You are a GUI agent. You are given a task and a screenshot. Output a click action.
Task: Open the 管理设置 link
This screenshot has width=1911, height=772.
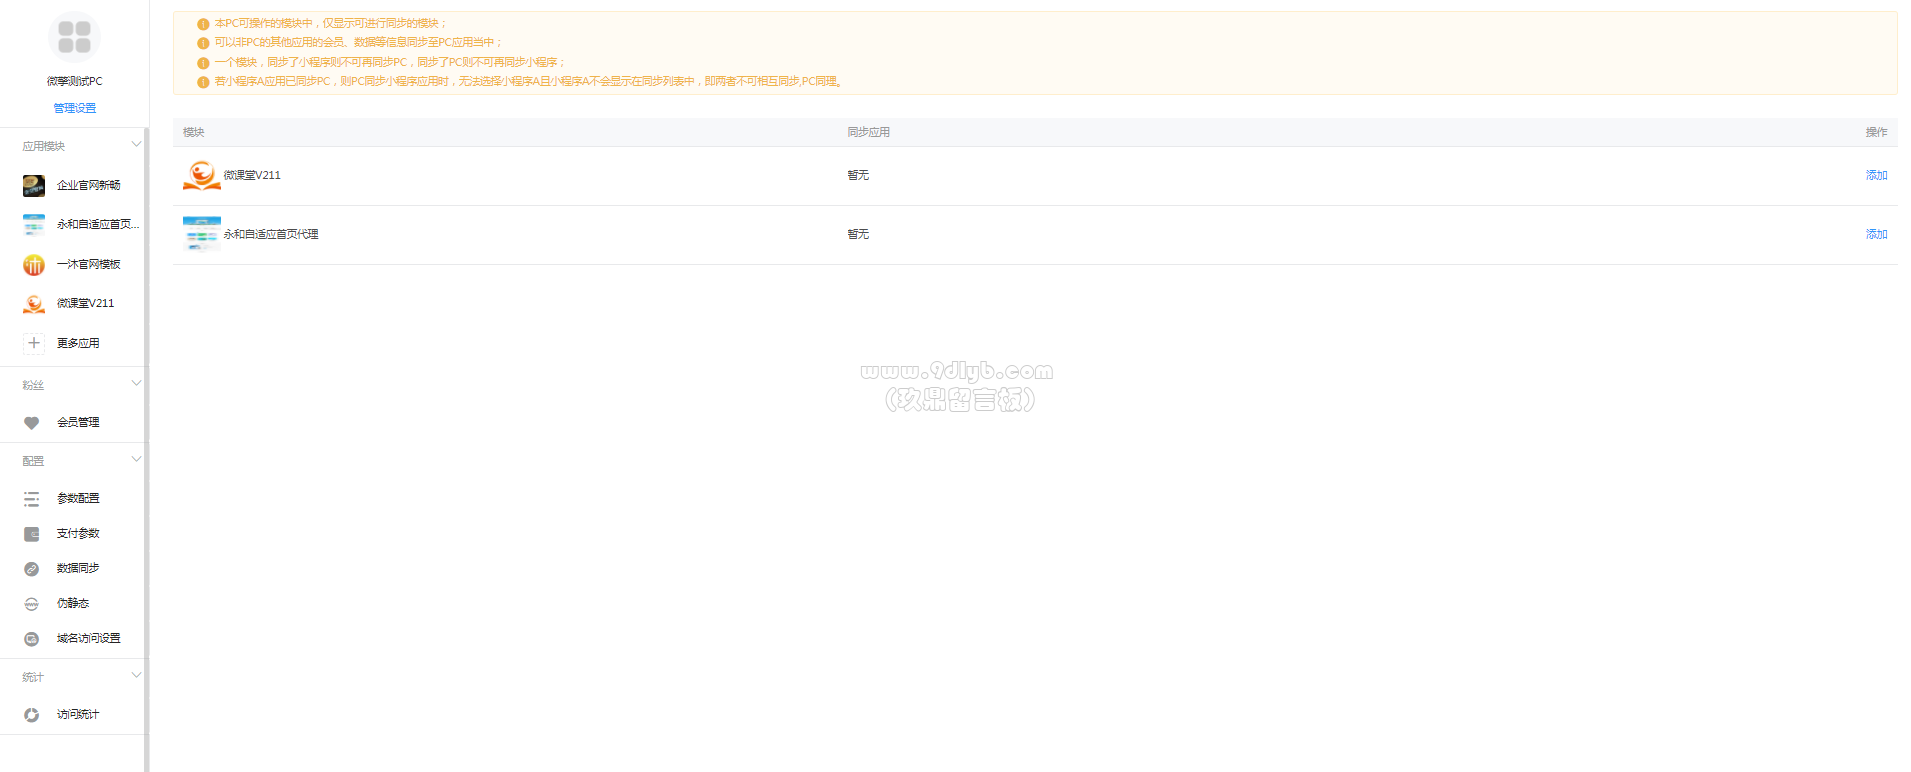(x=75, y=108)
